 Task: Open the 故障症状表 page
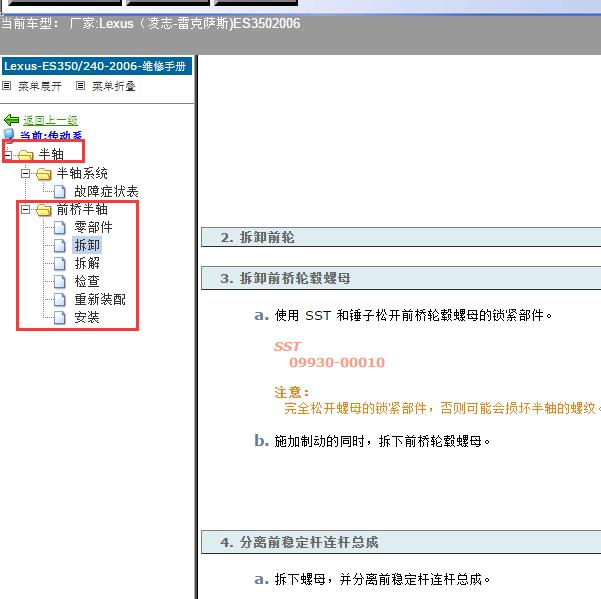click(106, 191)
